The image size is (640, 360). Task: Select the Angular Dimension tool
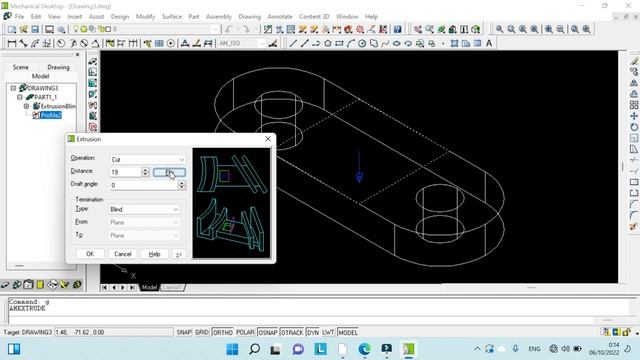[95, 43]
